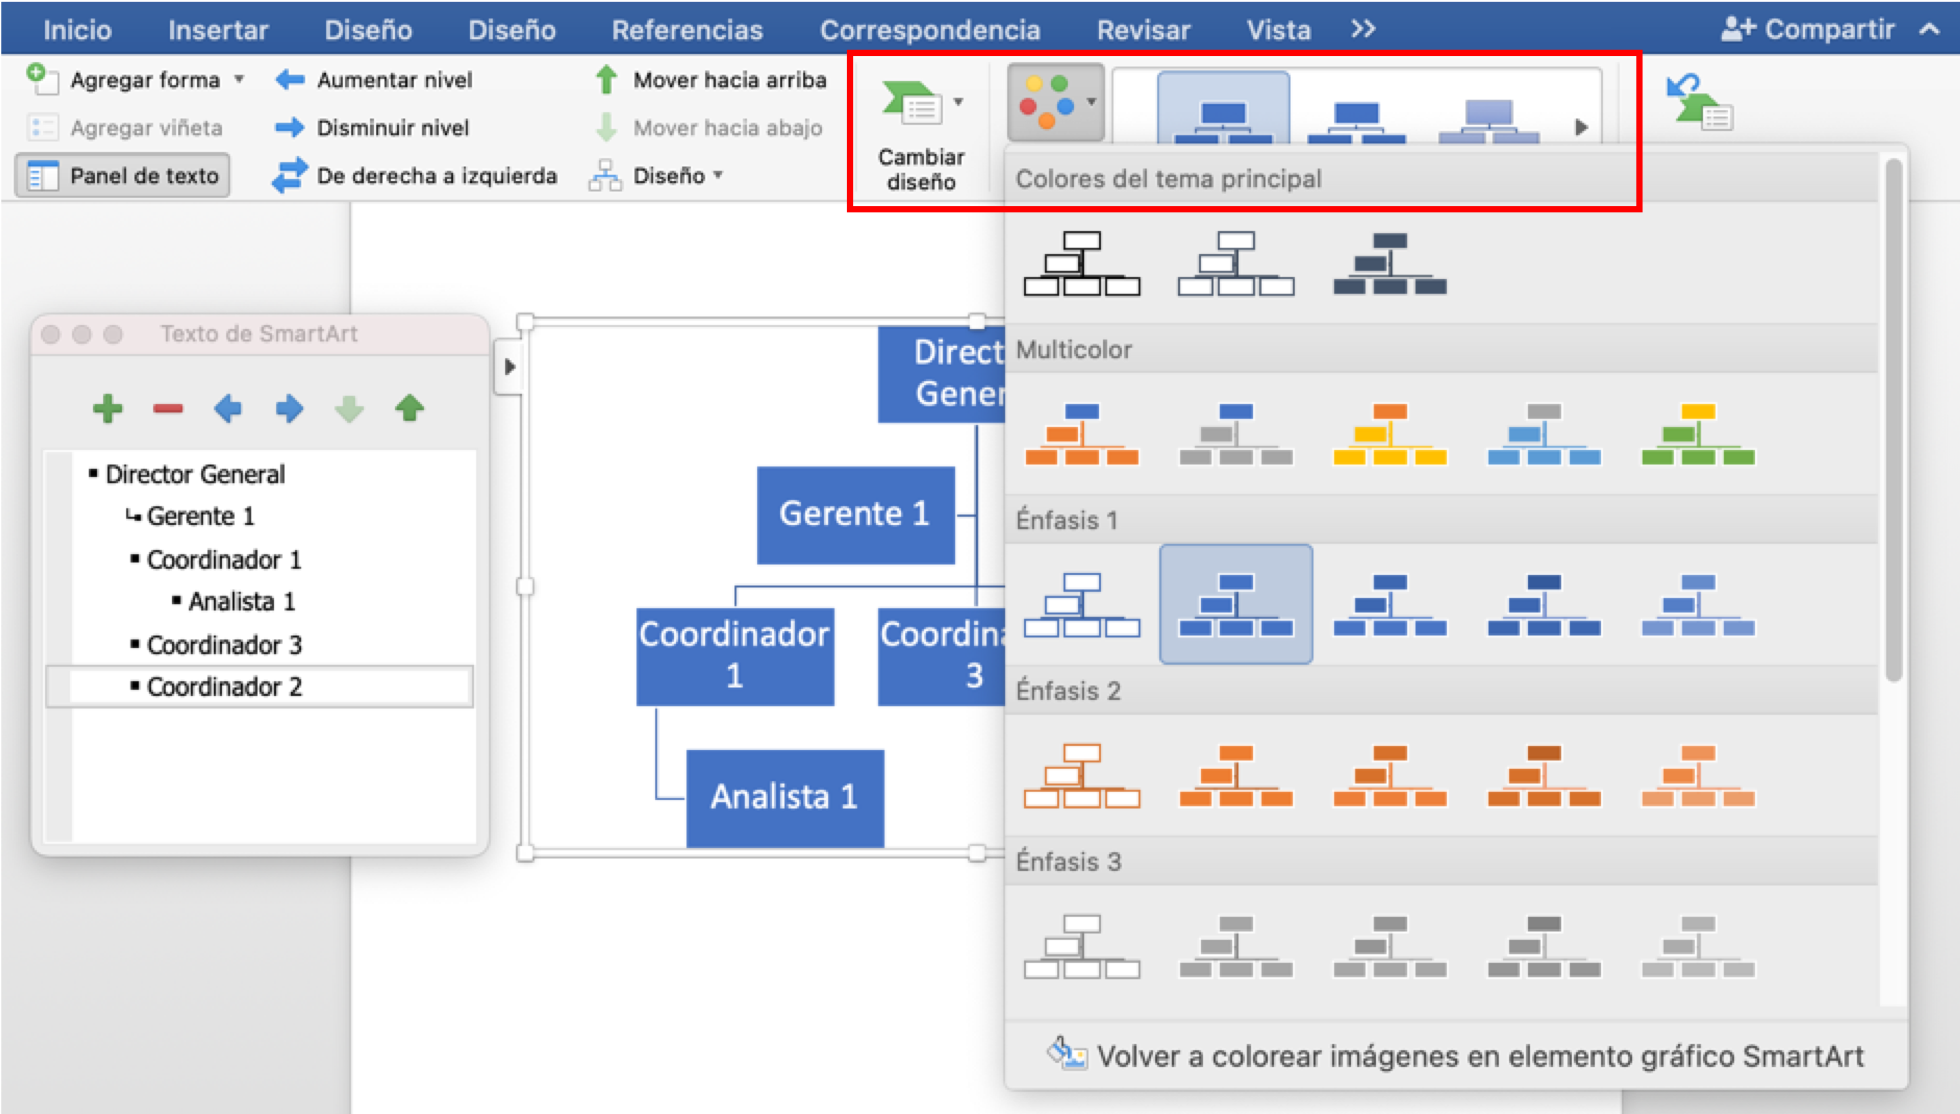Viewport: 1960px width, 1114px height.
Task: Click the red minus remove icon
Action: pos(168,408)
